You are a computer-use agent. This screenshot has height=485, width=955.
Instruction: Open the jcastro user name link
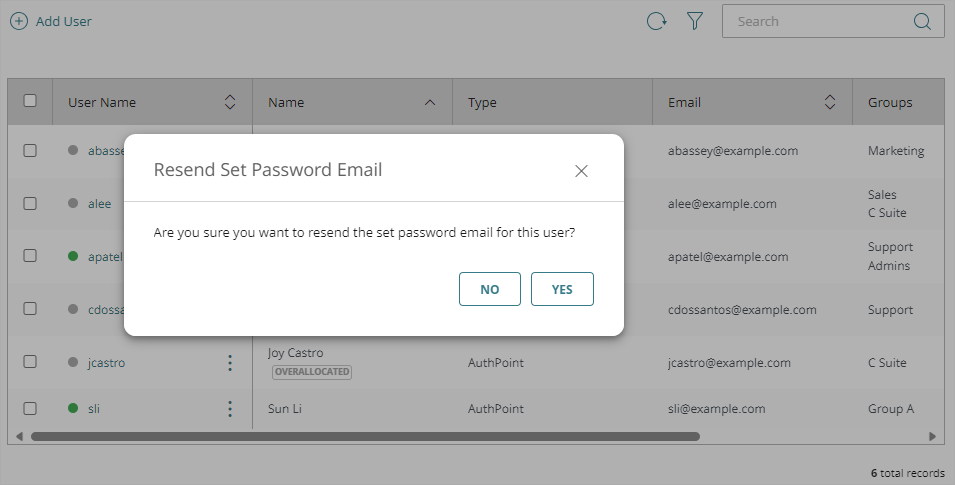click(x=107, y=363)
